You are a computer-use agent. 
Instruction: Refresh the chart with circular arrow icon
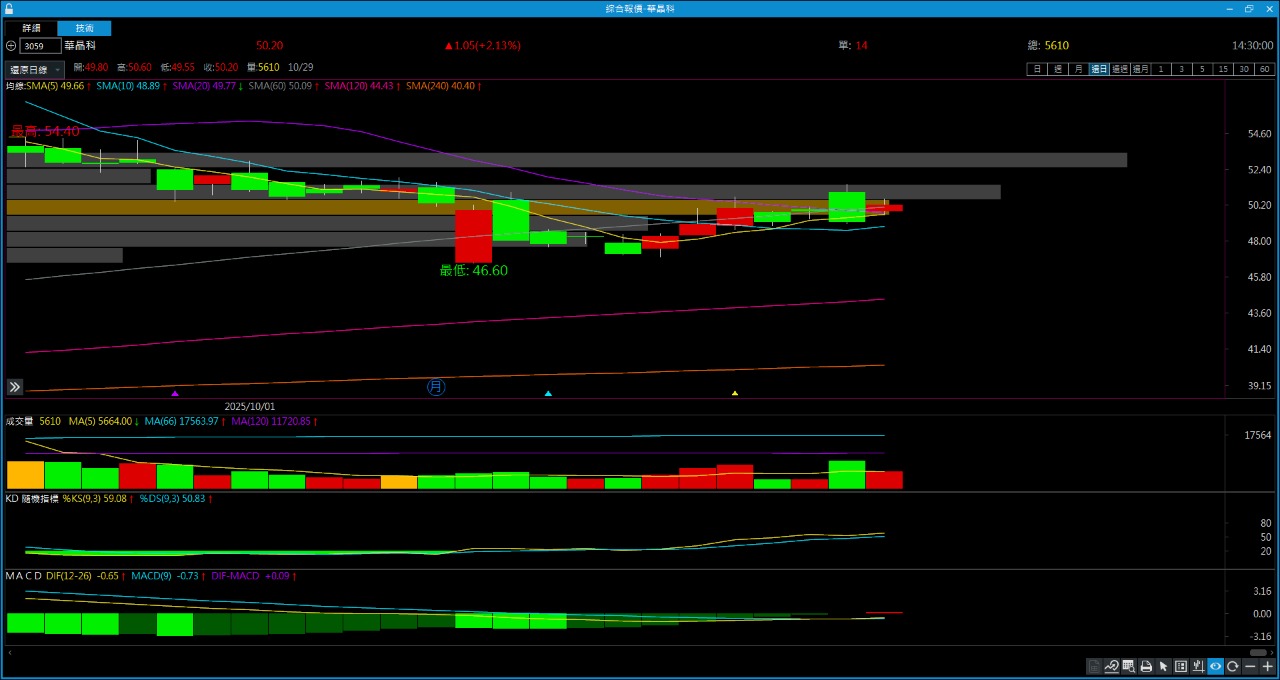click(x=1233, y=667)
